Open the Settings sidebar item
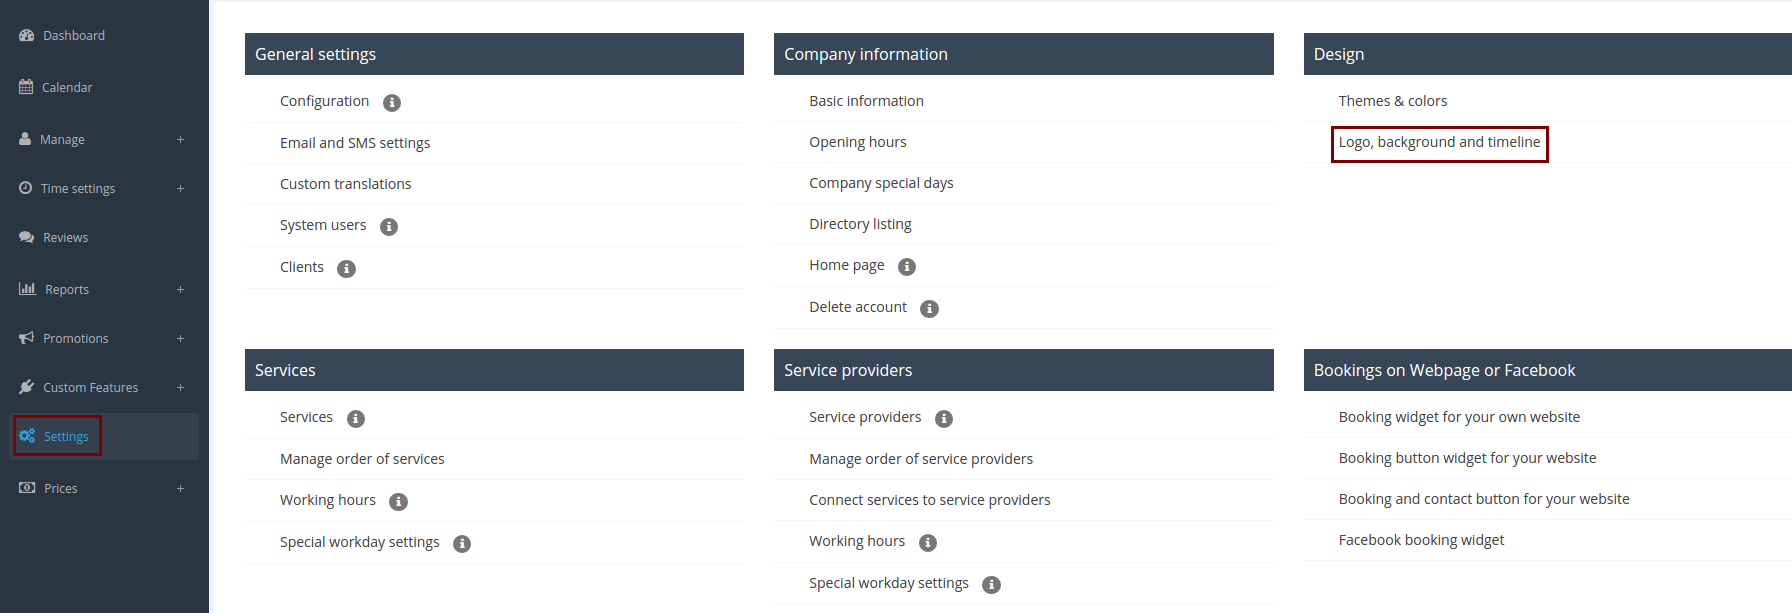Screen dimensions: 1792x613 coord(66,436)
